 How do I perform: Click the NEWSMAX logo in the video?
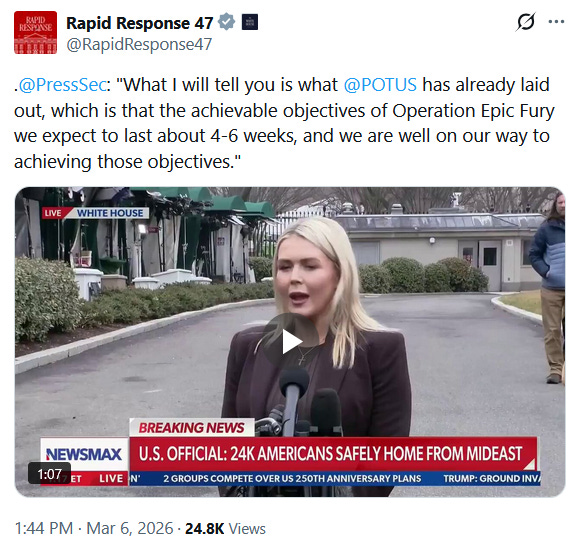(84, 454)
